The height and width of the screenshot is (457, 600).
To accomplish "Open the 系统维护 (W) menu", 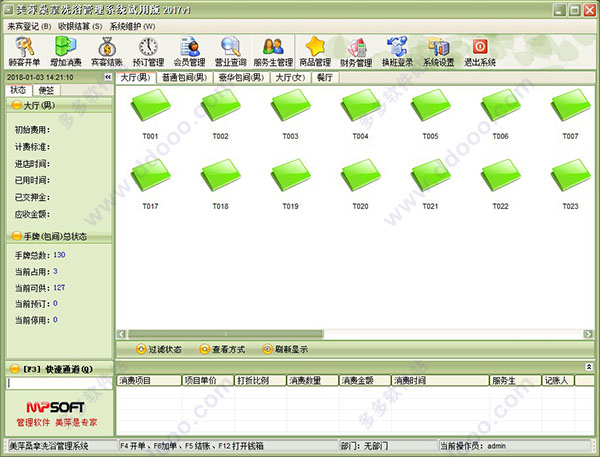I will 132,26.
